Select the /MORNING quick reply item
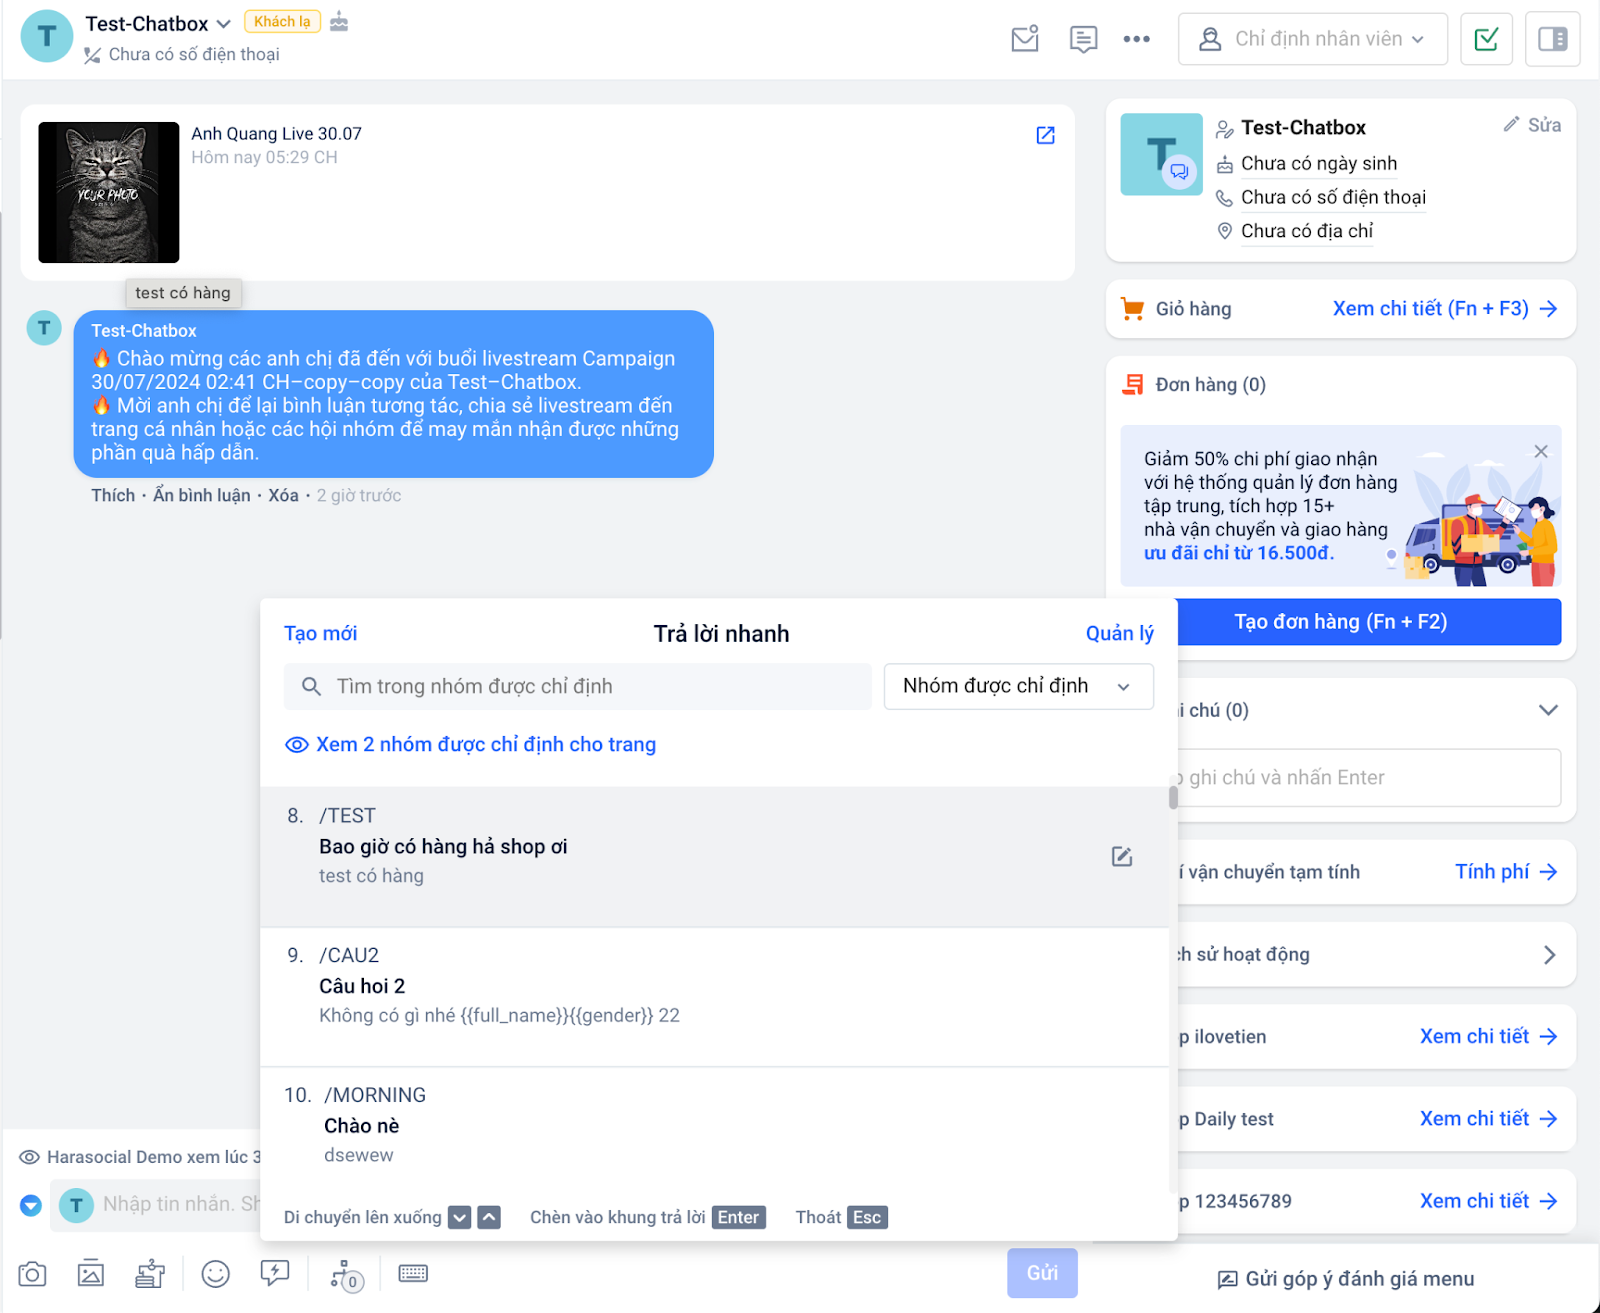The width and height of the screenshot is (1600, 1313). 714,1125
